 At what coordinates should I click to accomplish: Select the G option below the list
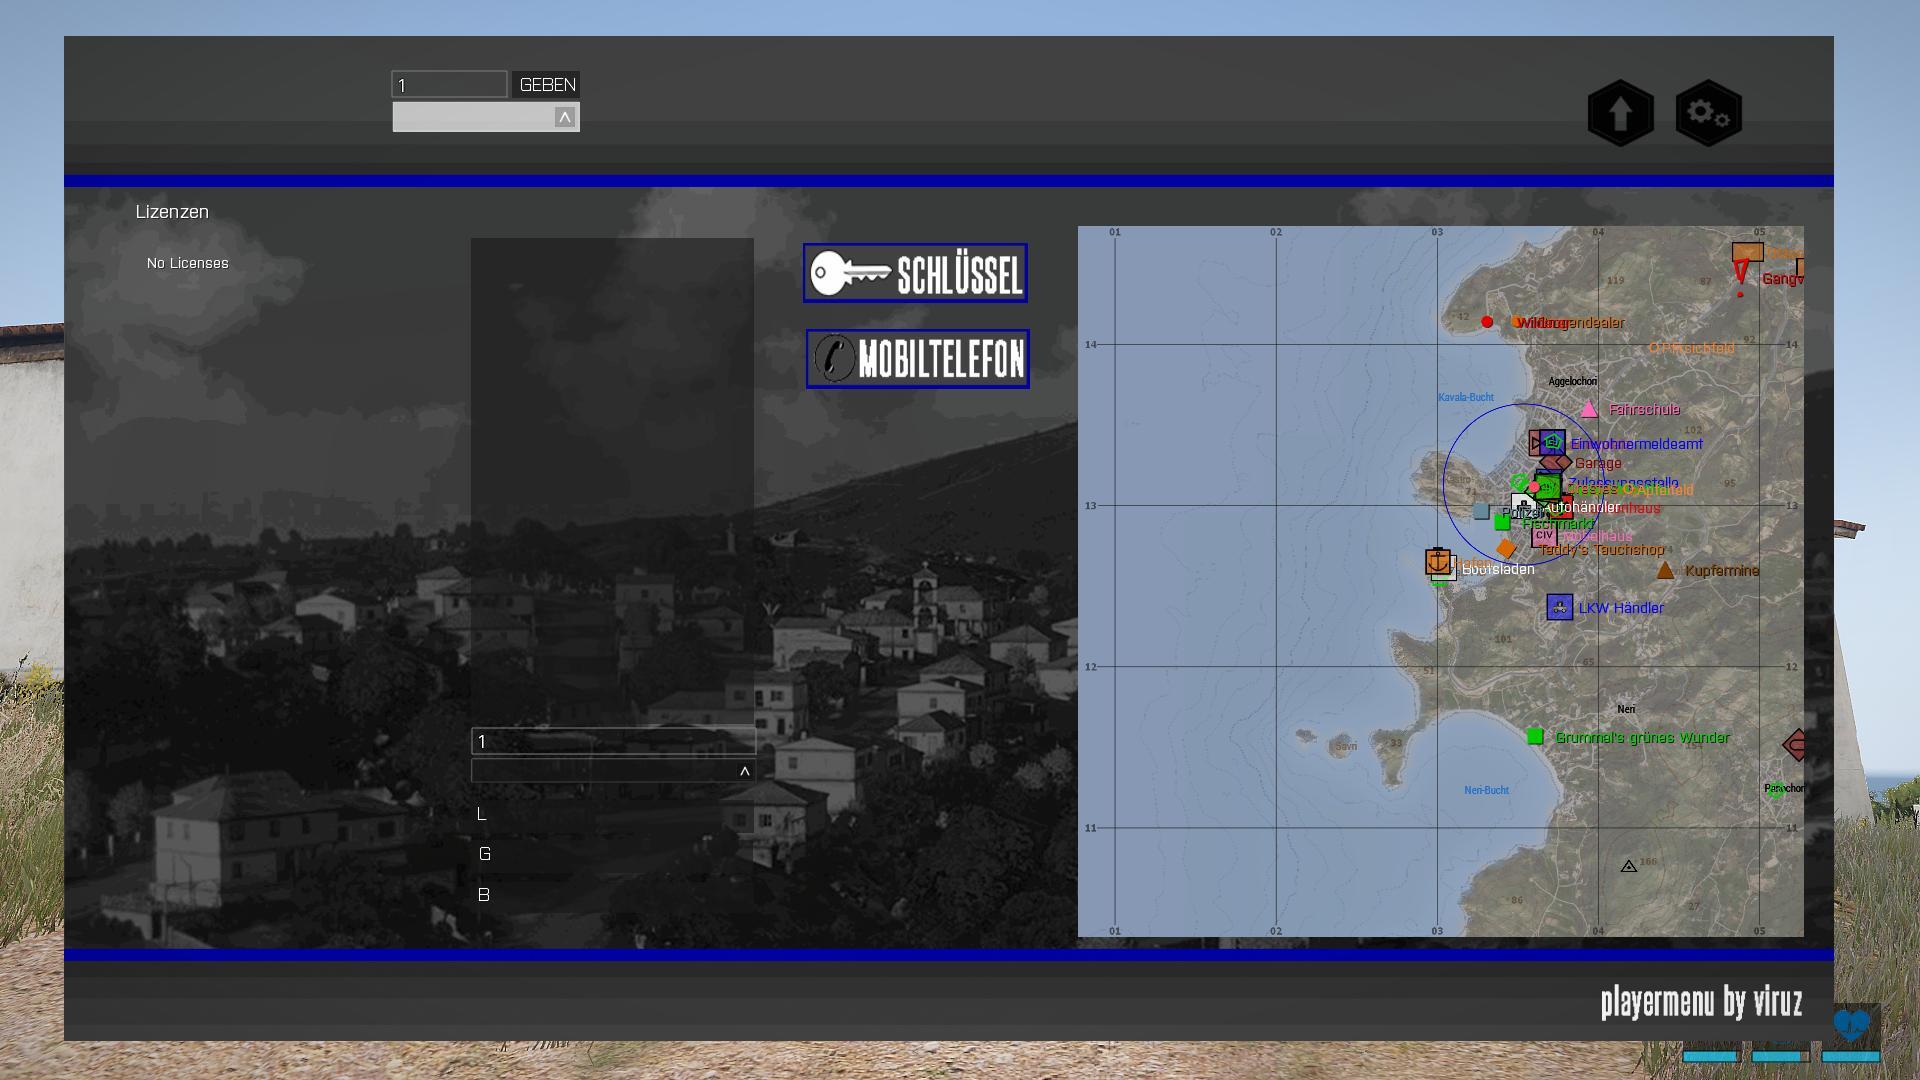click(x=485, y=854)
